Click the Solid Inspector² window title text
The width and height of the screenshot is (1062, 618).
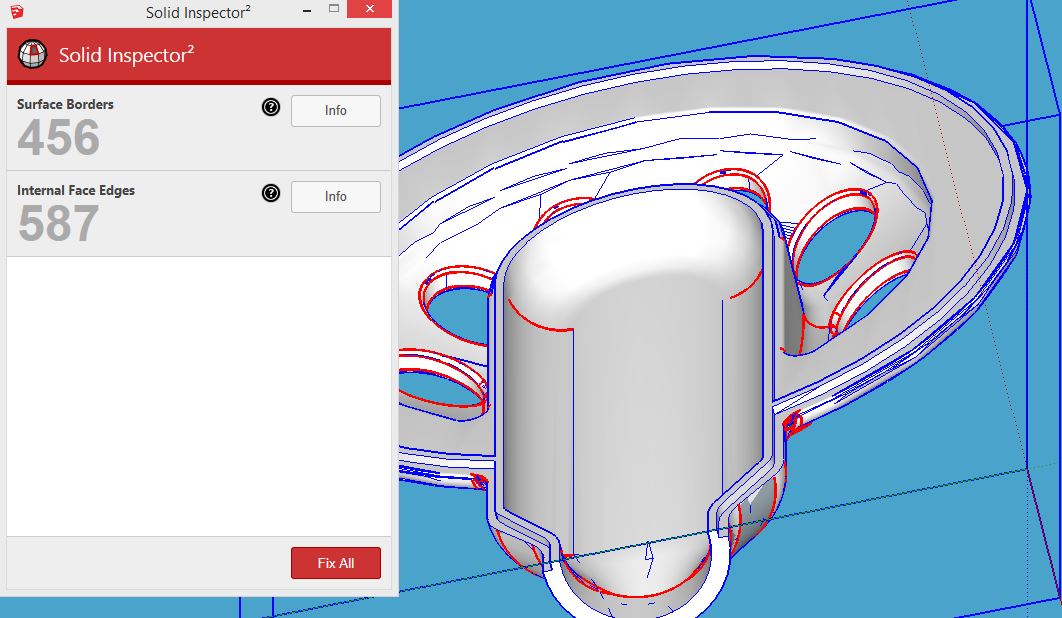198,13
